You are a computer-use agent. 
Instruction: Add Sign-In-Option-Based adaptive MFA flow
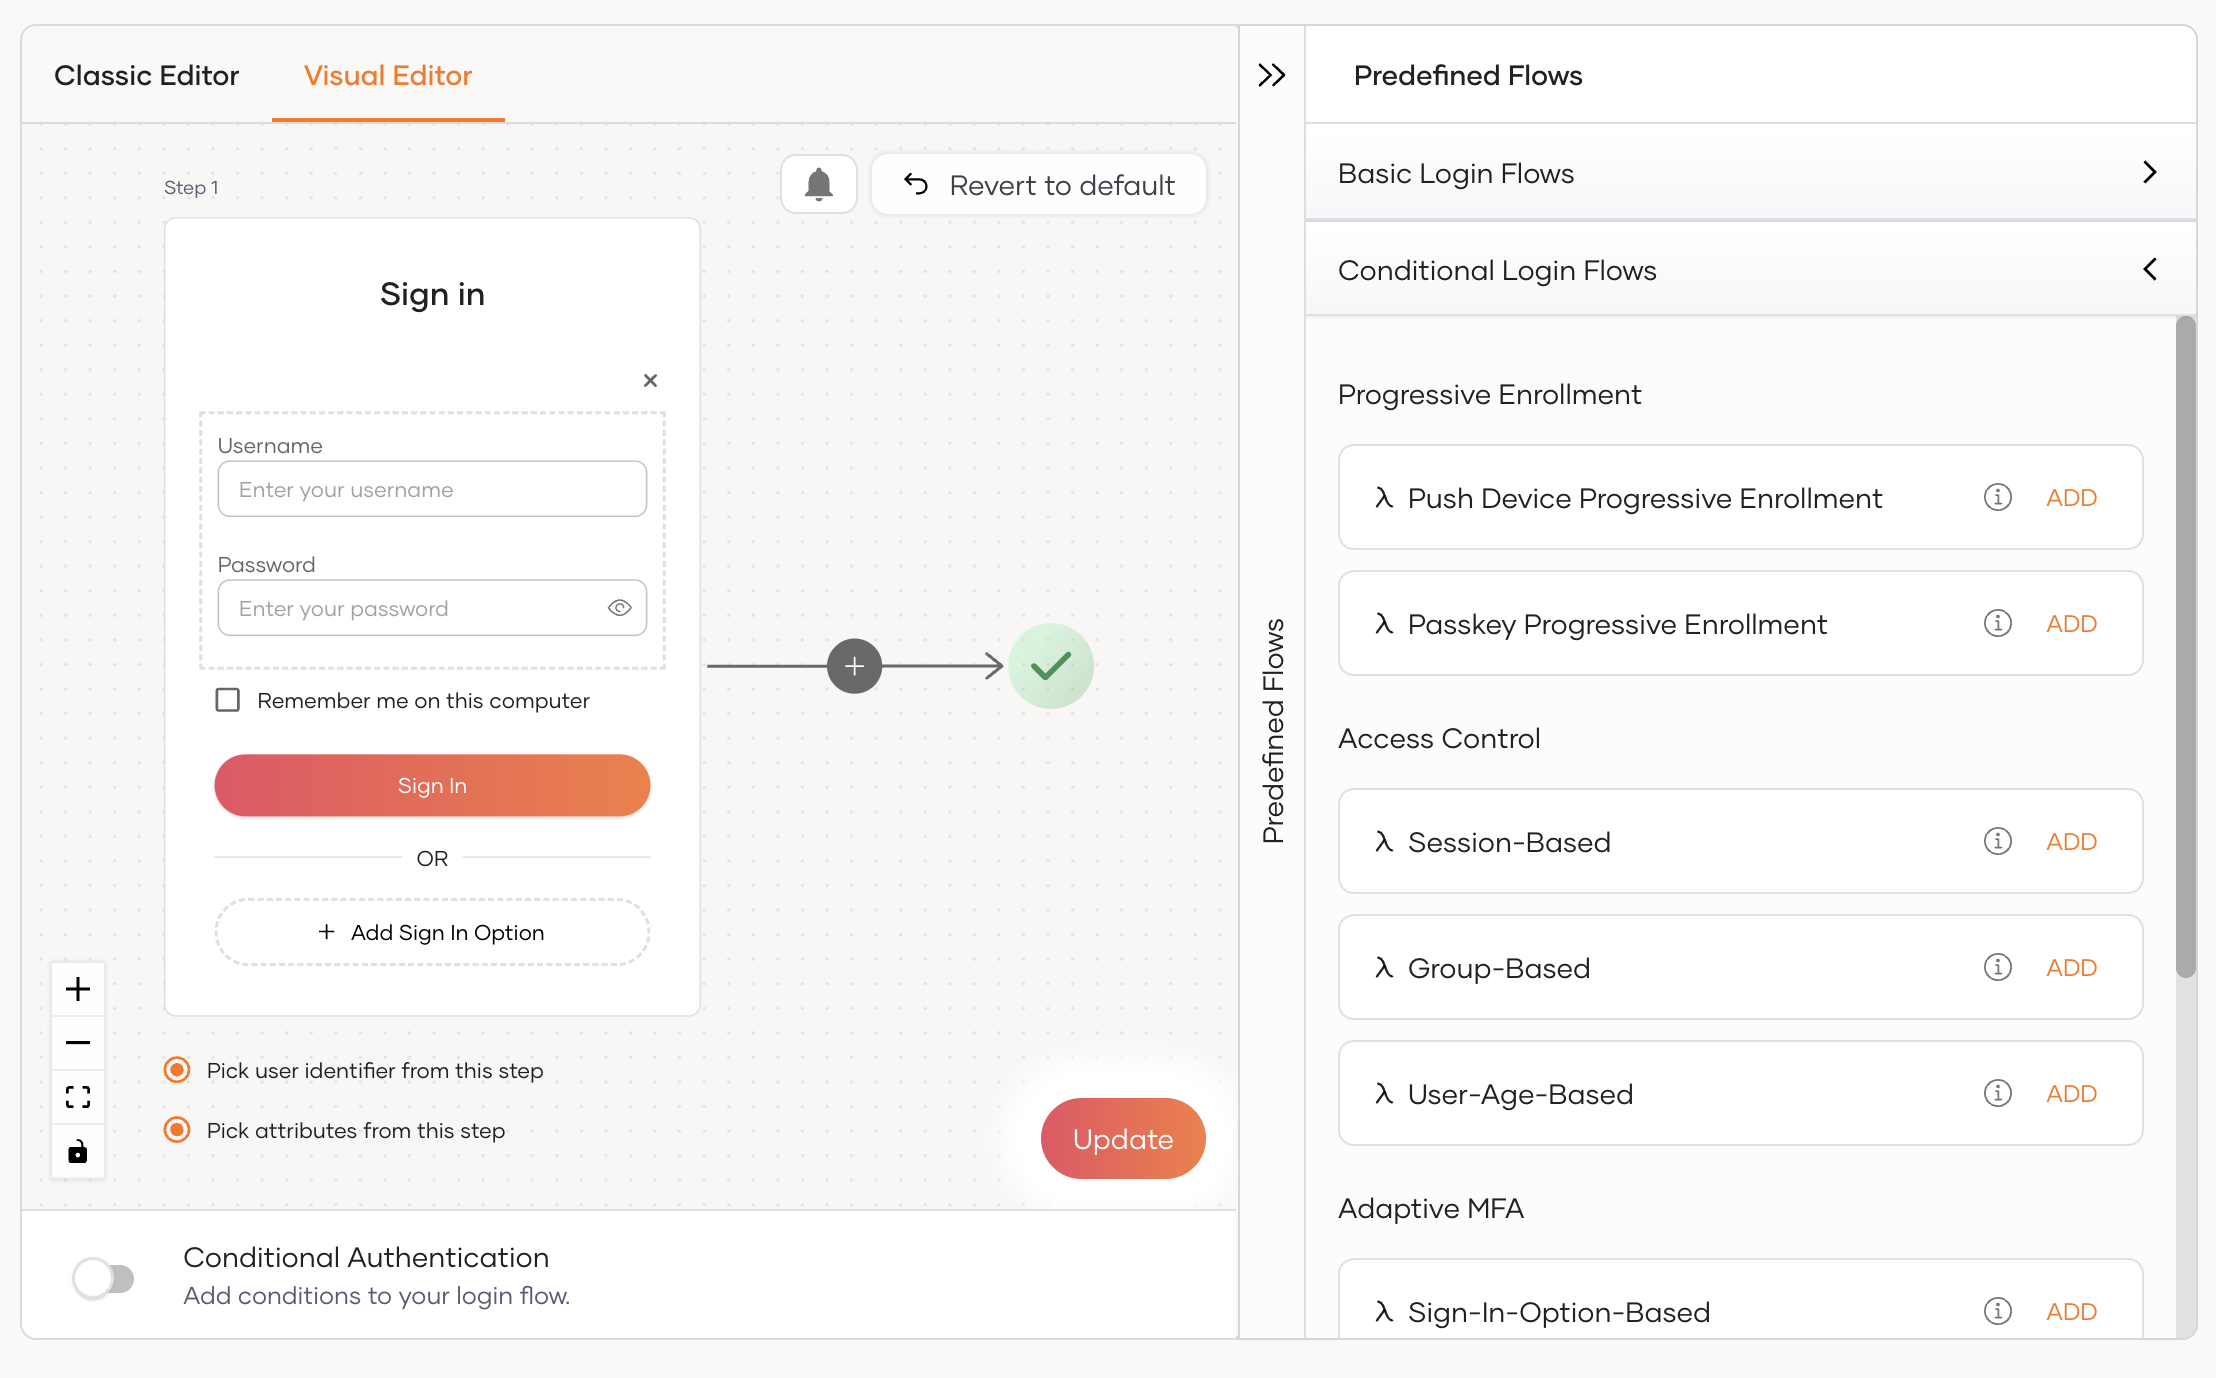click(2071, 1311)
